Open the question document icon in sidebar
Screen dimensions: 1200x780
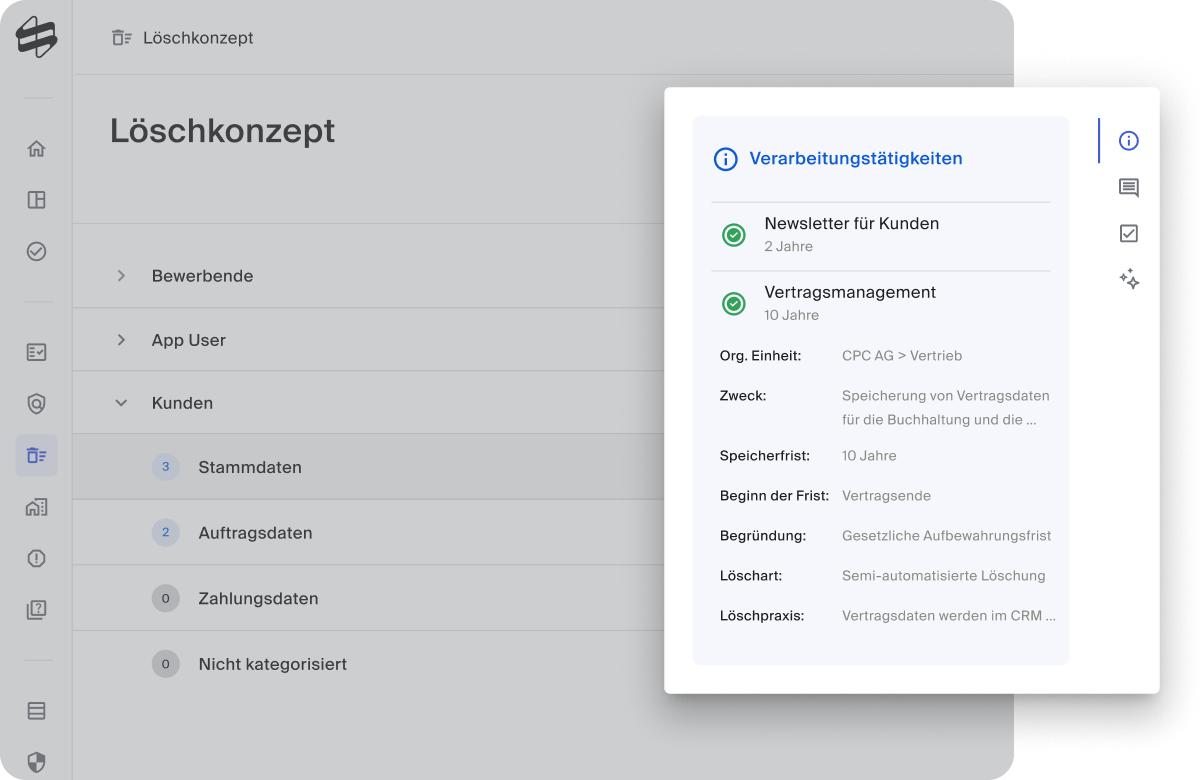pos(36,609)
